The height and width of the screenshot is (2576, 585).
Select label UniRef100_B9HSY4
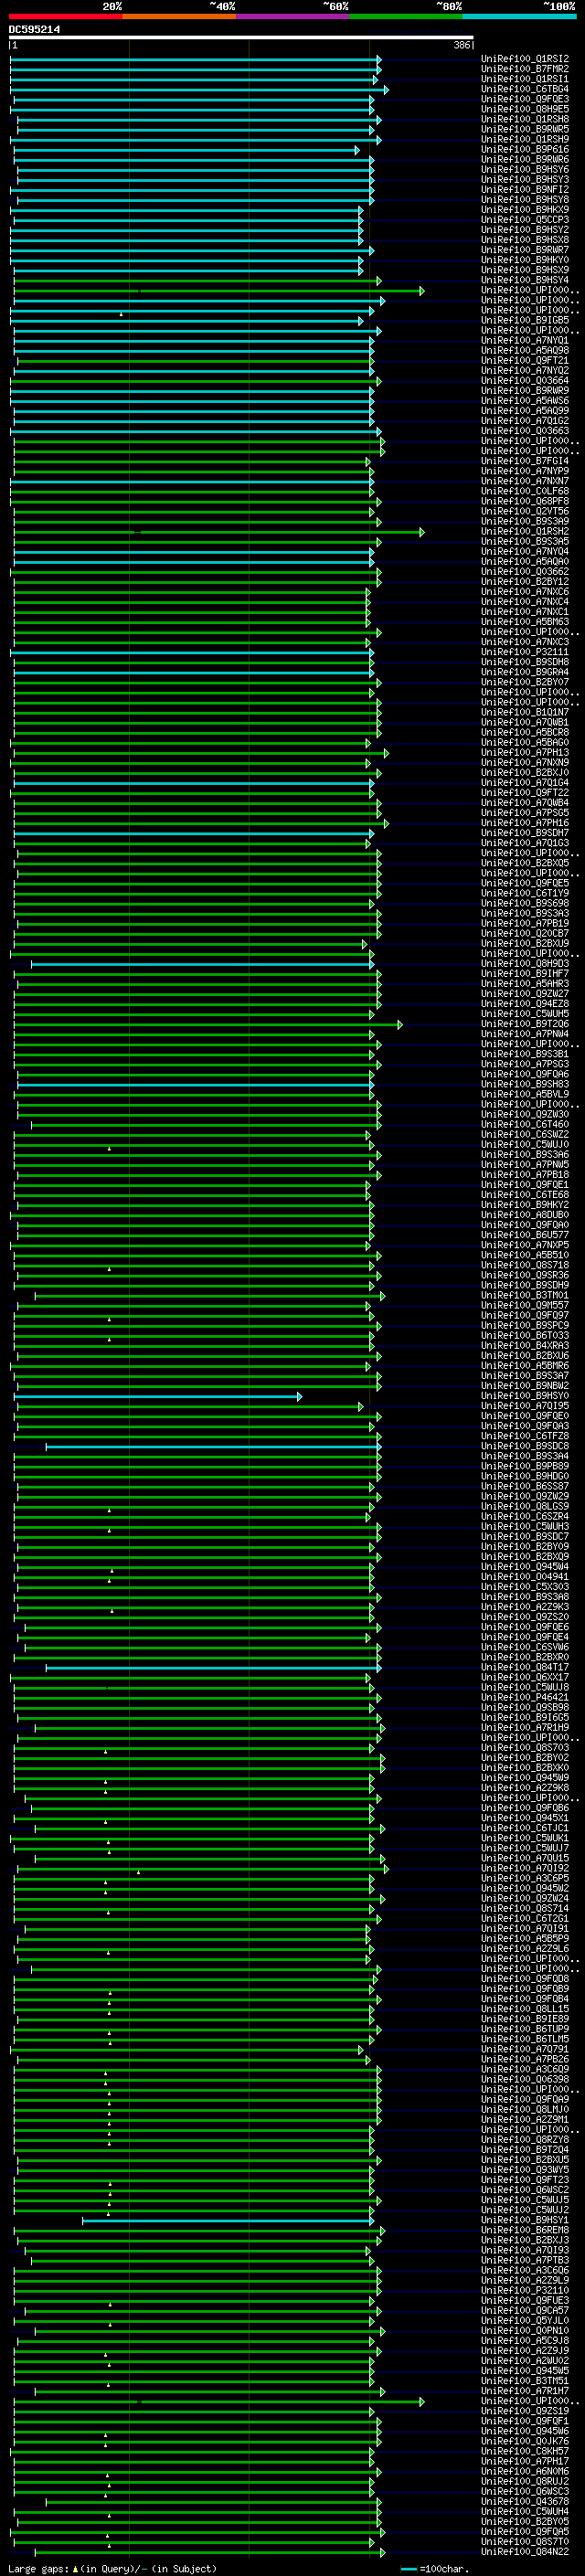point(525,280)
